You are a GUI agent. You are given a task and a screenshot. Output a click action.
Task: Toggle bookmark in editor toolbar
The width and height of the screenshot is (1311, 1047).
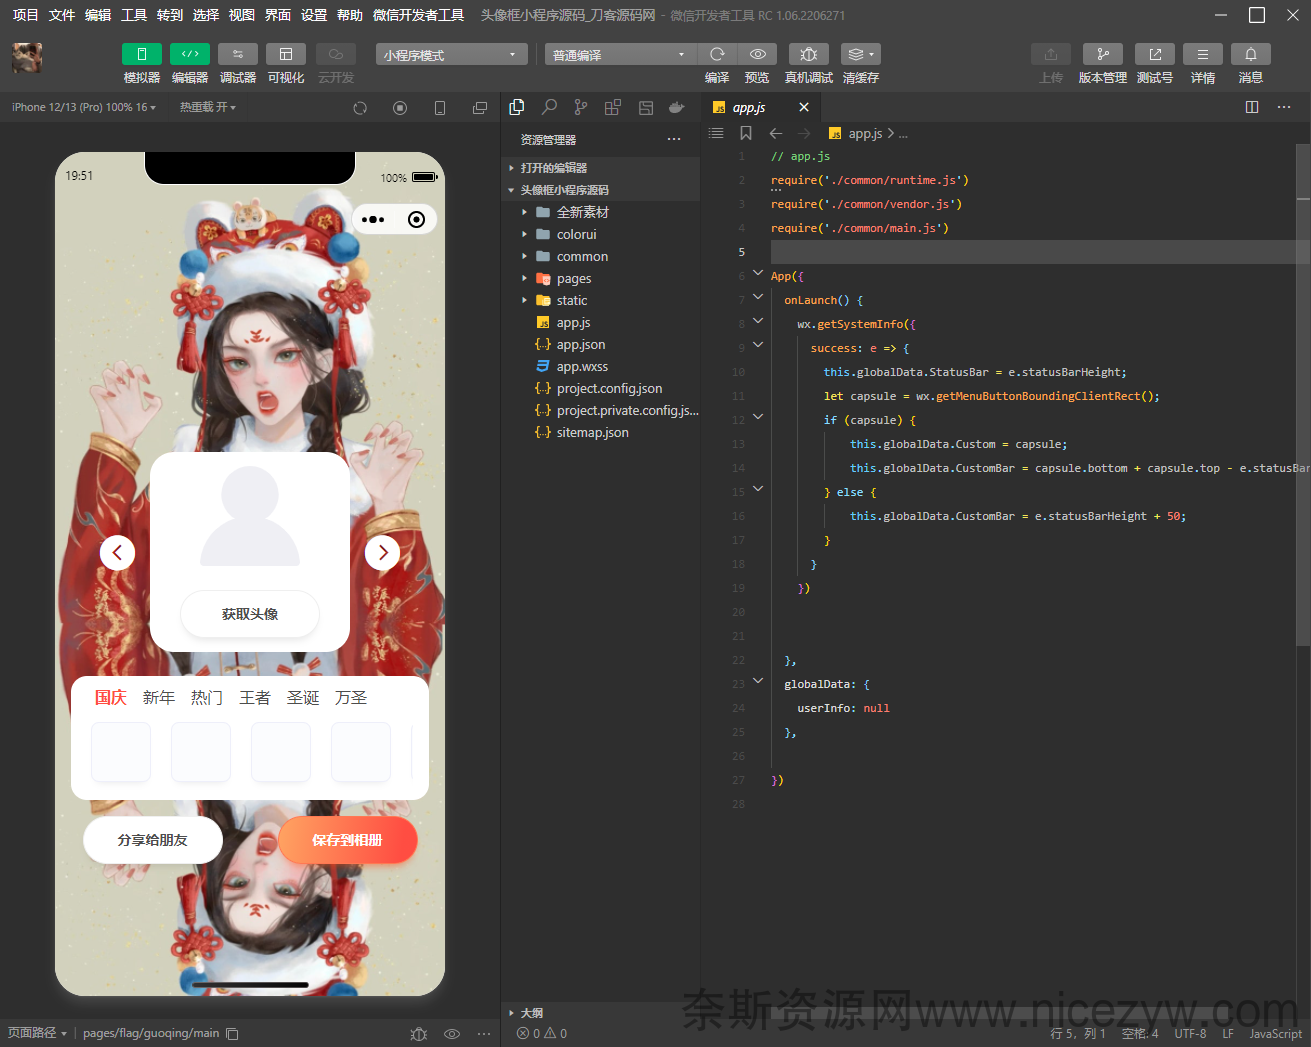point(745,133)
